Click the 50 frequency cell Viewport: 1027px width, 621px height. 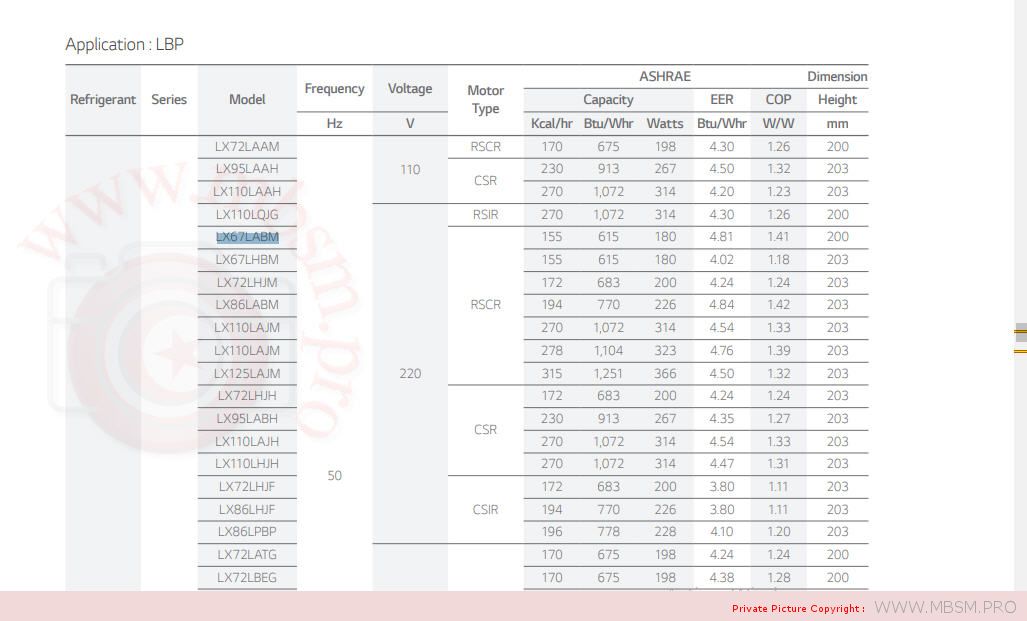(x=334, y=476)
